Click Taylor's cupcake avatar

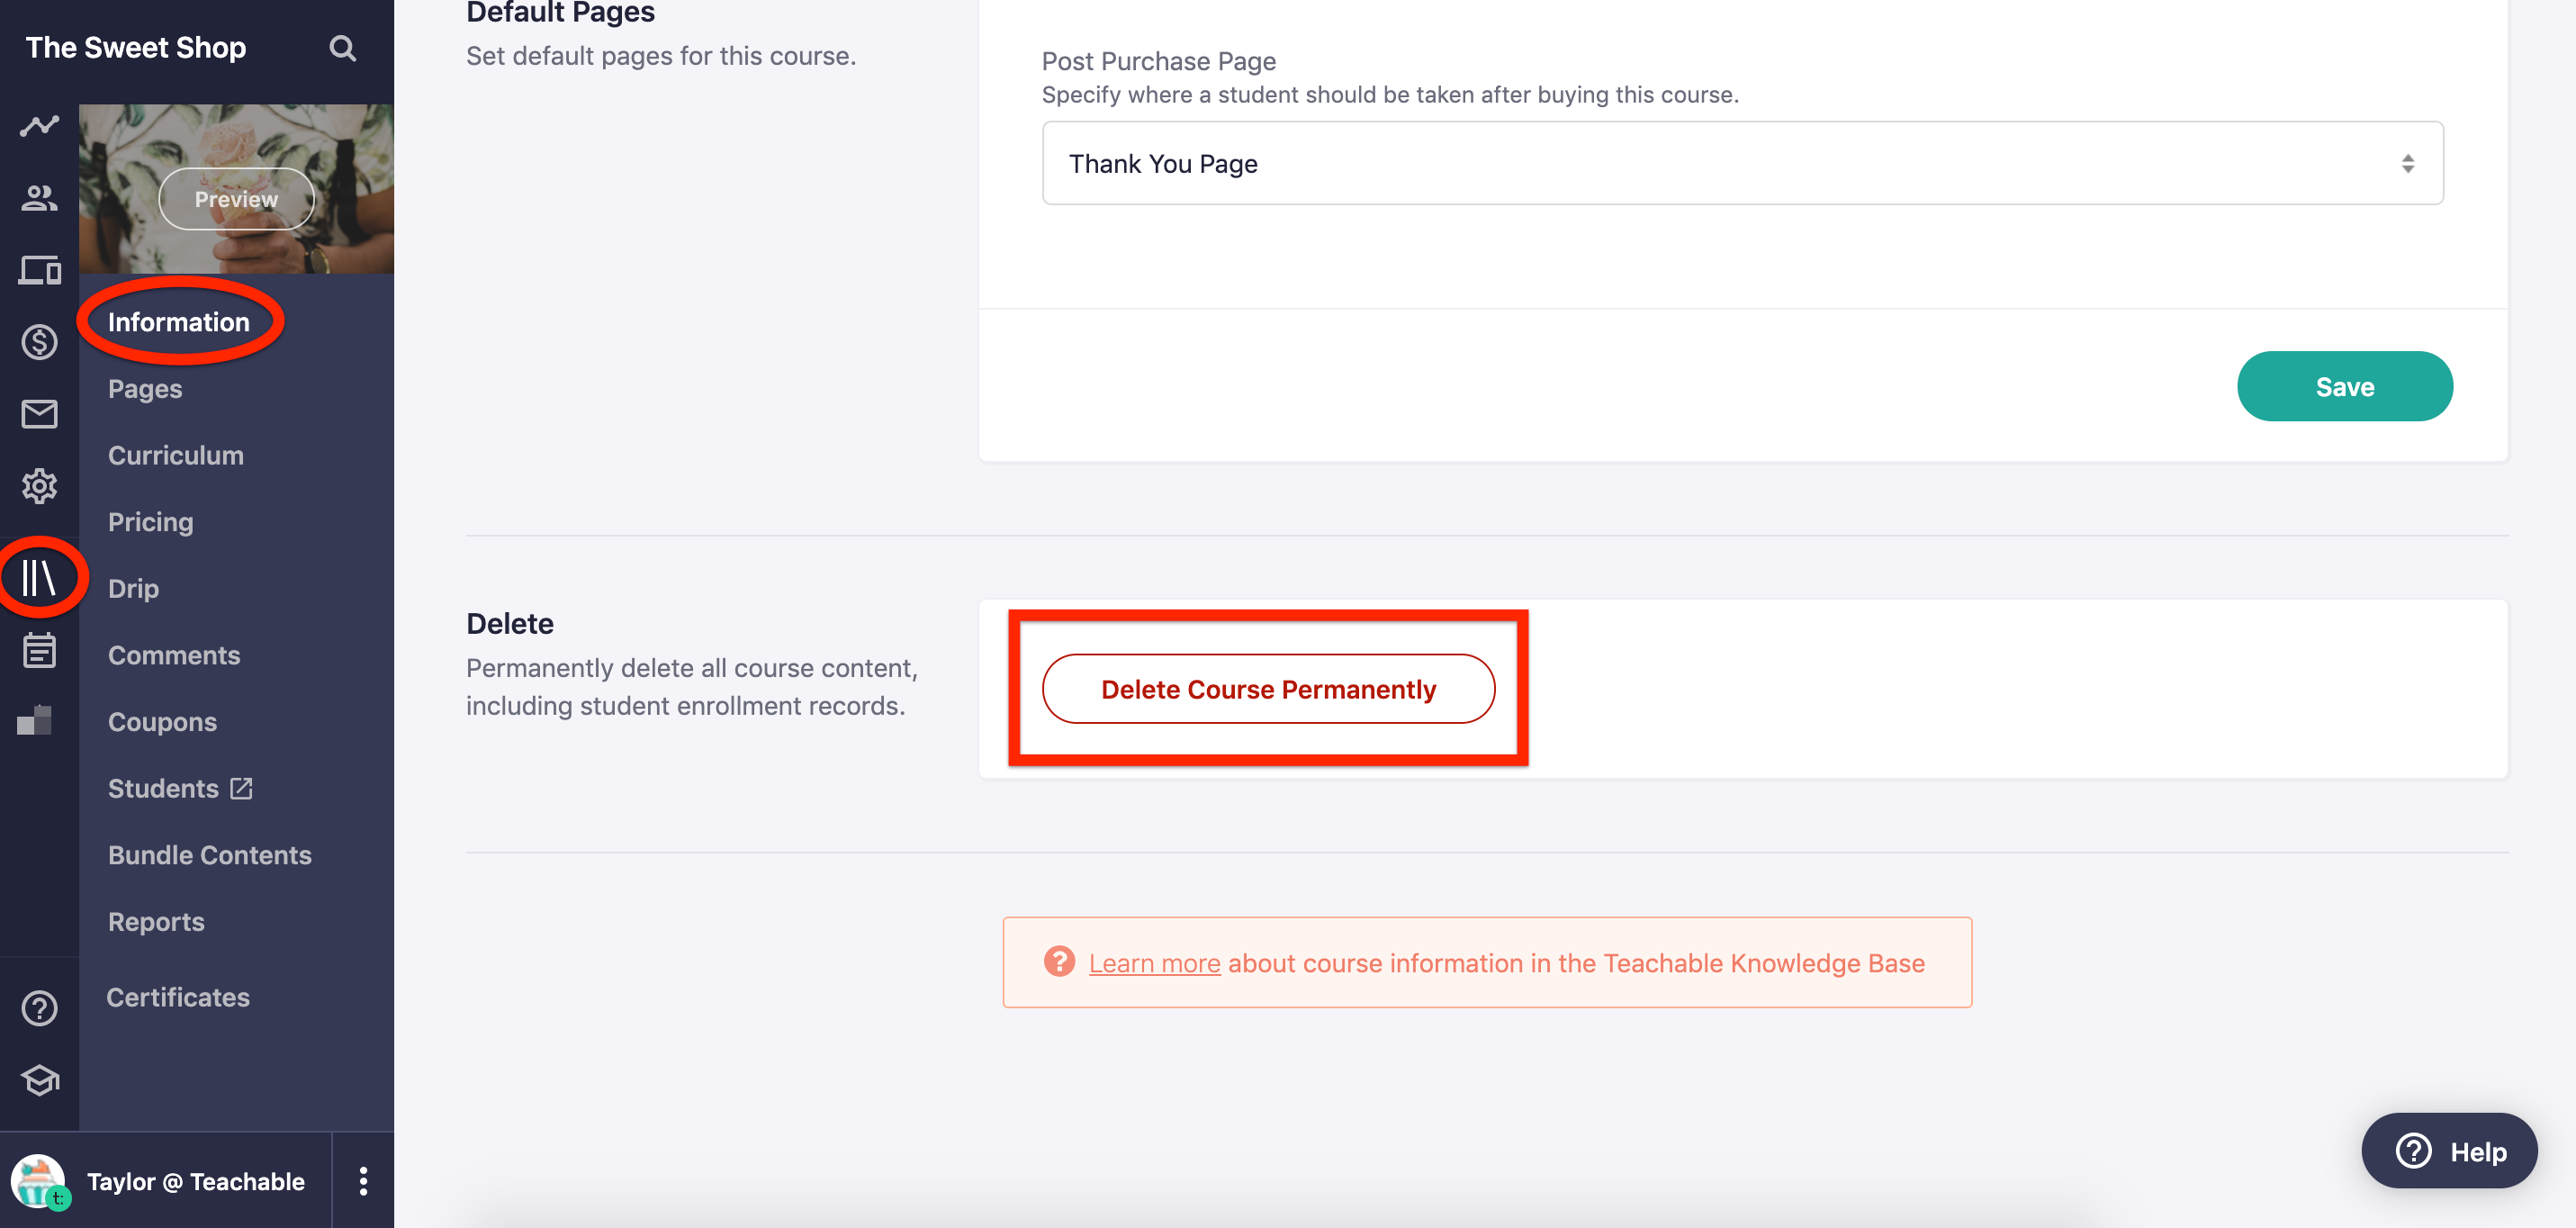coord(38,1181)
